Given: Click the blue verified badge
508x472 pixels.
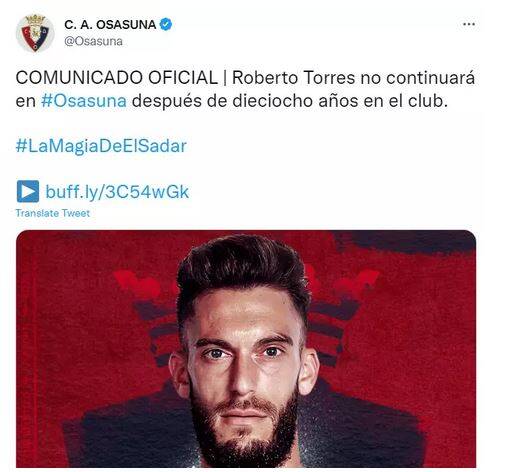Looking at the screenshot, I should (166, 24).
